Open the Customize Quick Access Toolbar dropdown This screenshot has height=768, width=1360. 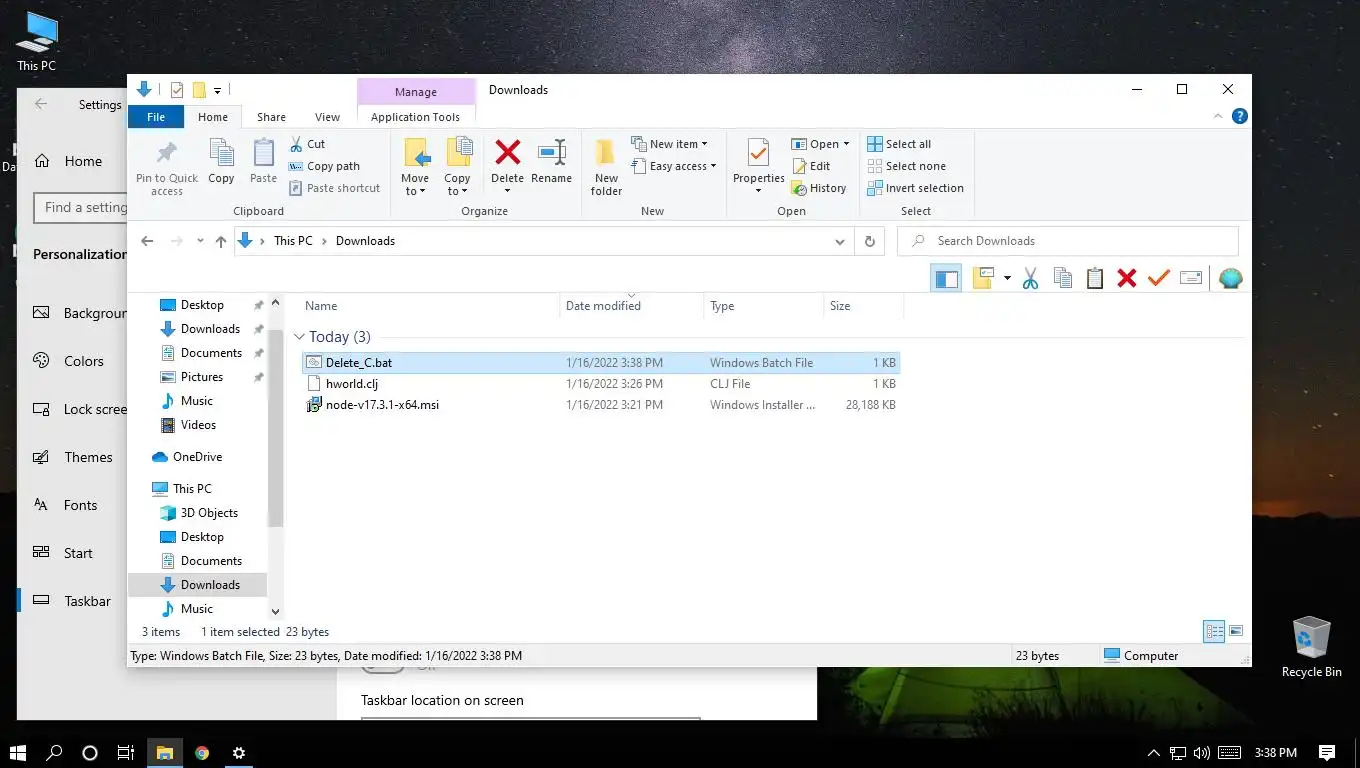pos(217,90)
